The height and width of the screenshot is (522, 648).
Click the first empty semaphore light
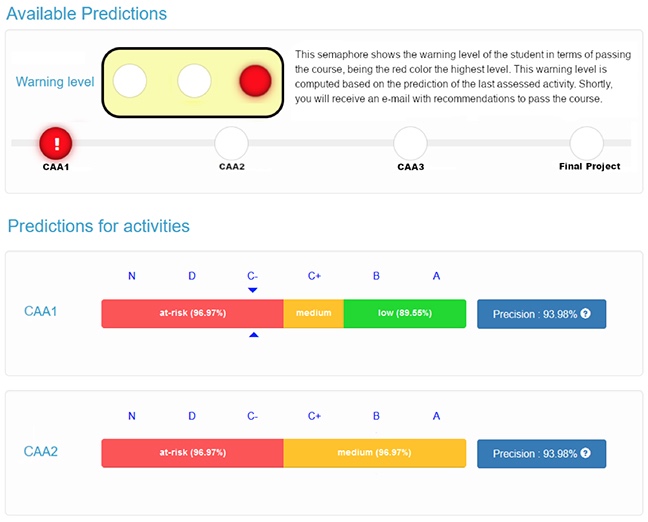[x=131, y=81]
